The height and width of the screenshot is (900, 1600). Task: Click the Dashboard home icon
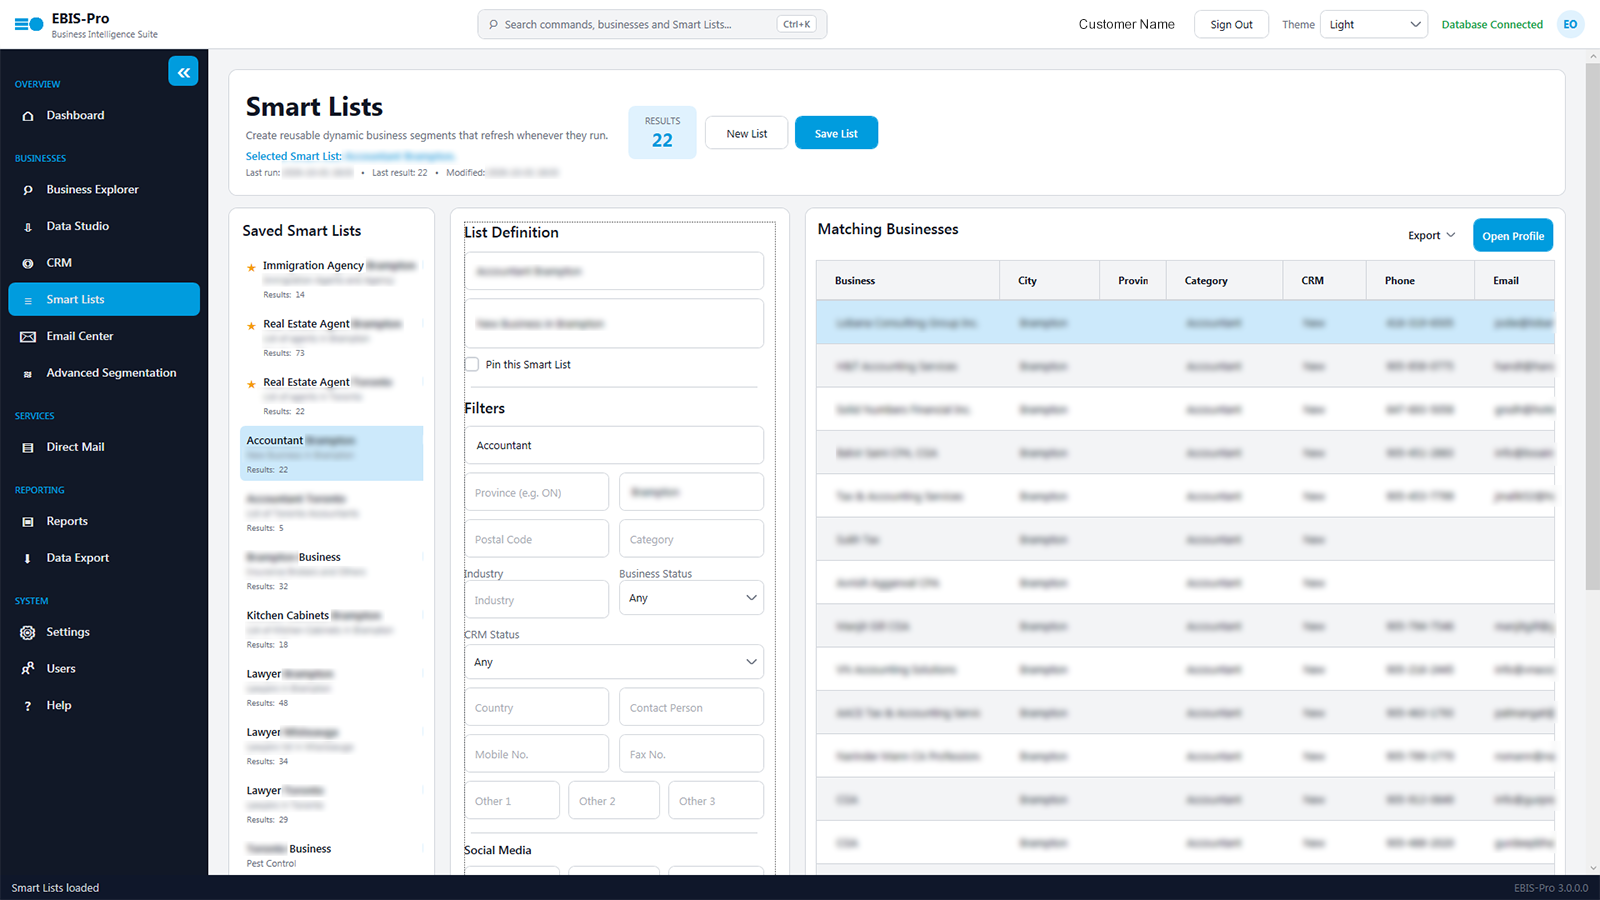[28, 116]
